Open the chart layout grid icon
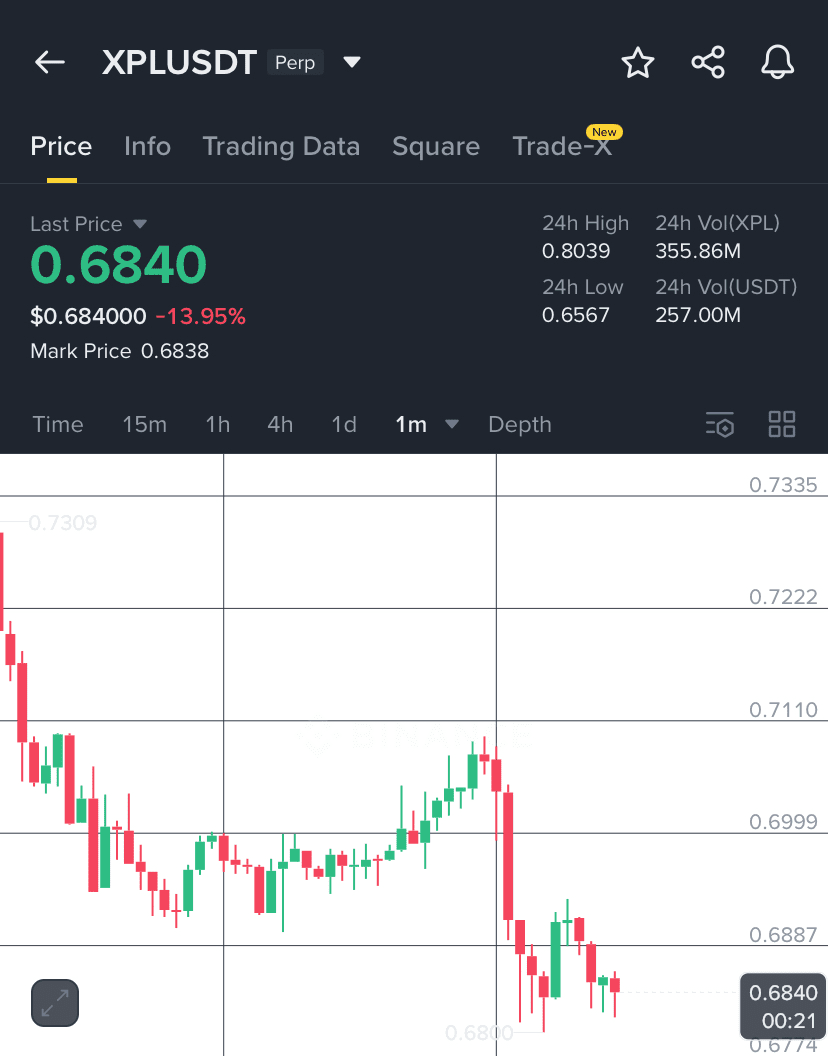 782,424
